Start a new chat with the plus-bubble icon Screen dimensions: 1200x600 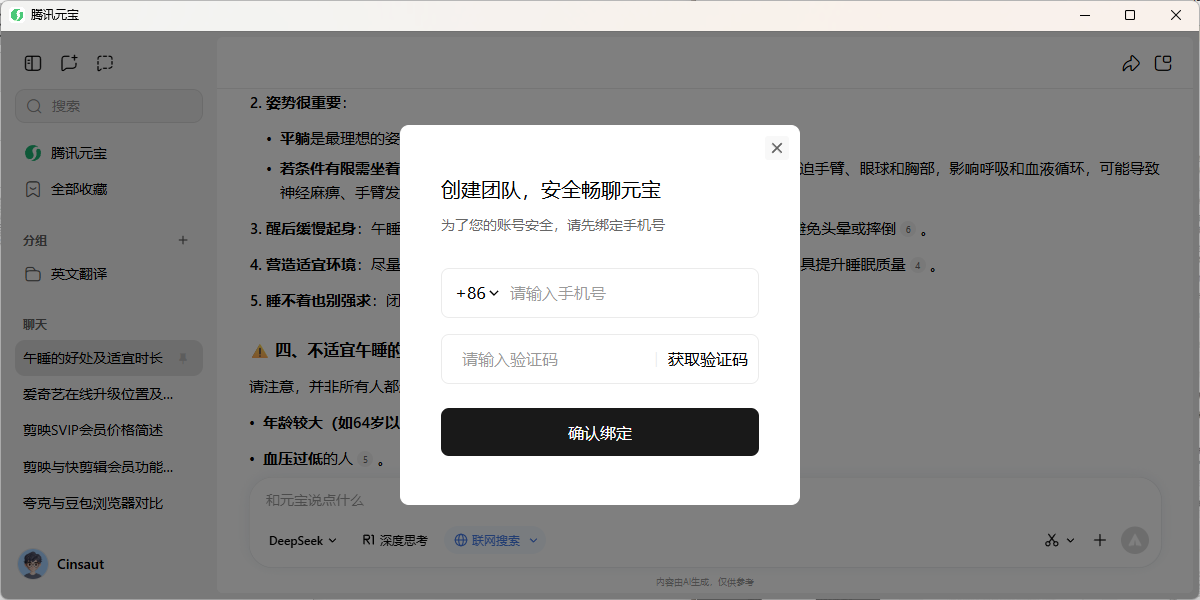[x=69, y=63]
